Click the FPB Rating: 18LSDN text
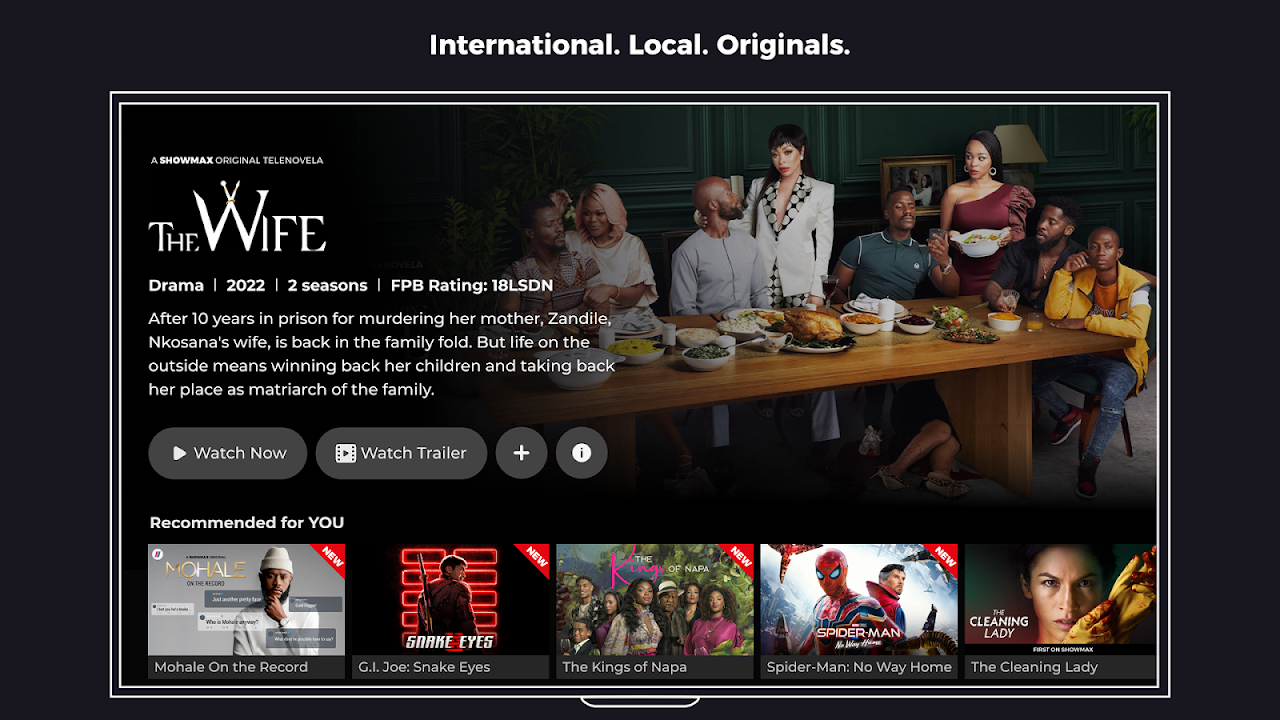This screenshot has width=1280, height=720. (472, 285)
